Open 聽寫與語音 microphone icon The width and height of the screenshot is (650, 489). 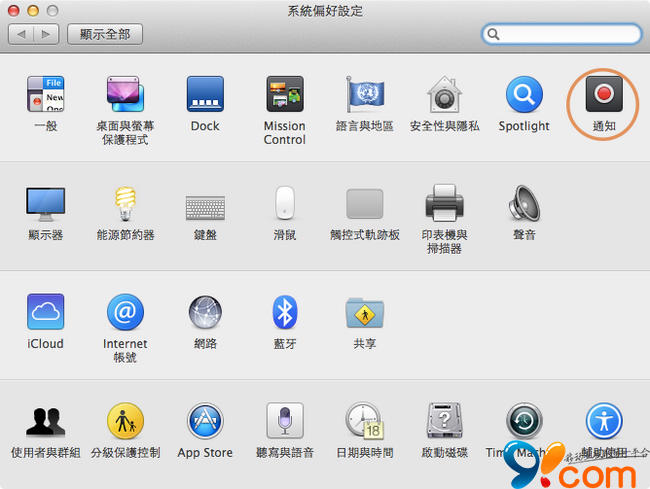pyautogui.click(x=285, y=421)
